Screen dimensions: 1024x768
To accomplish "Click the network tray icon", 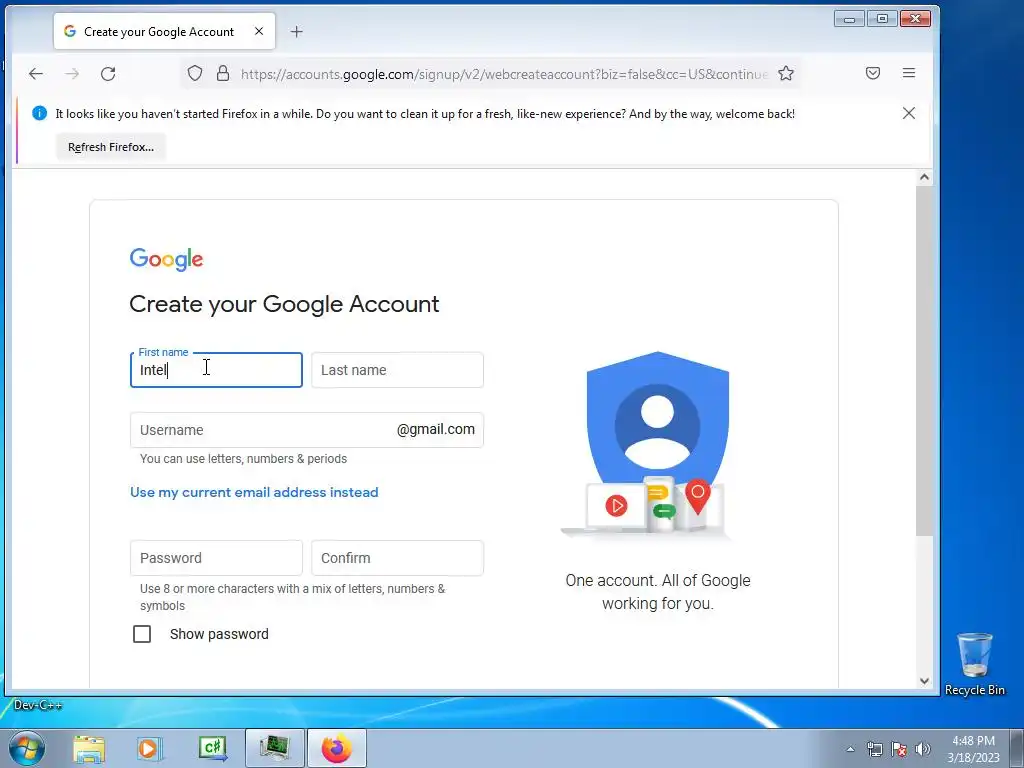I will [874, 749].
